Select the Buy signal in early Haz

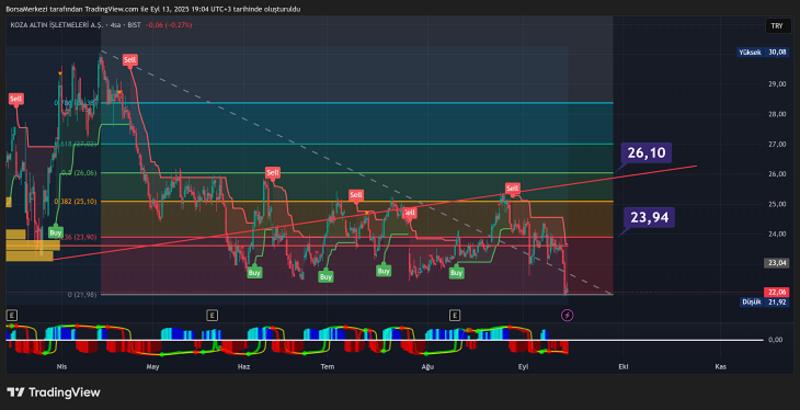click(x=254, y=273)
